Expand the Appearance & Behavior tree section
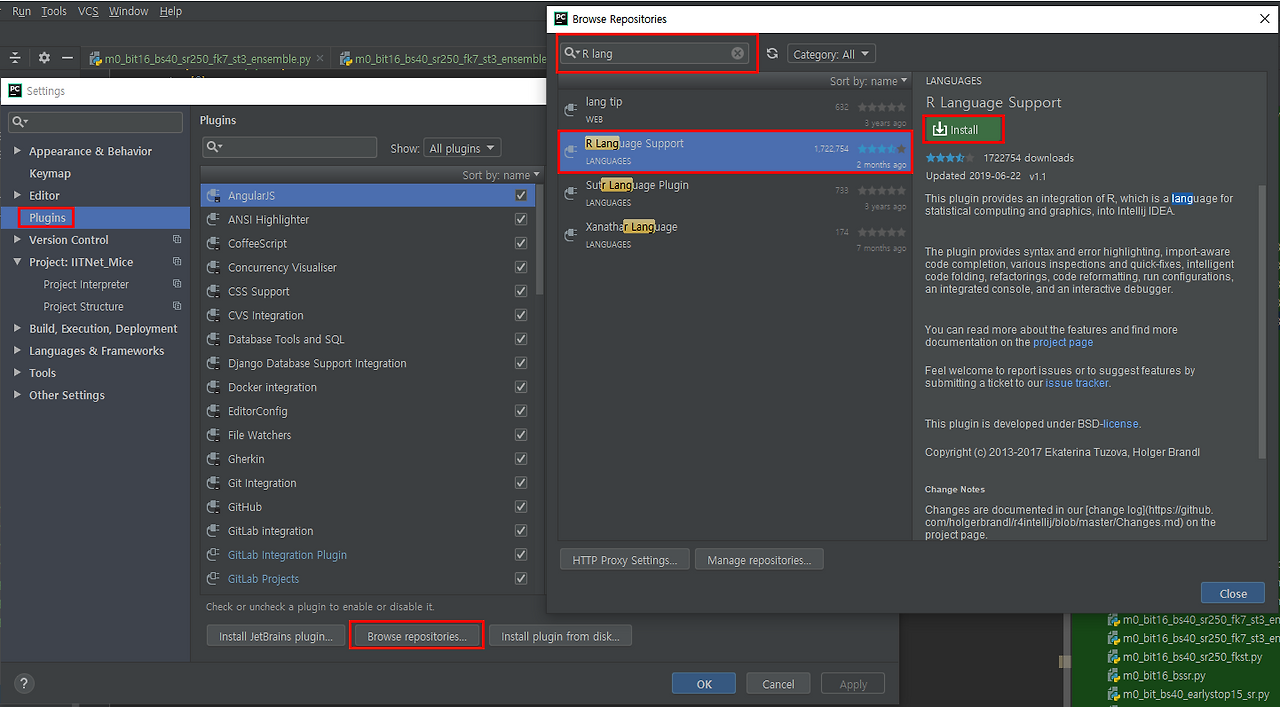The width and height of the screenshot is (1280, 707). click(18, 150)
